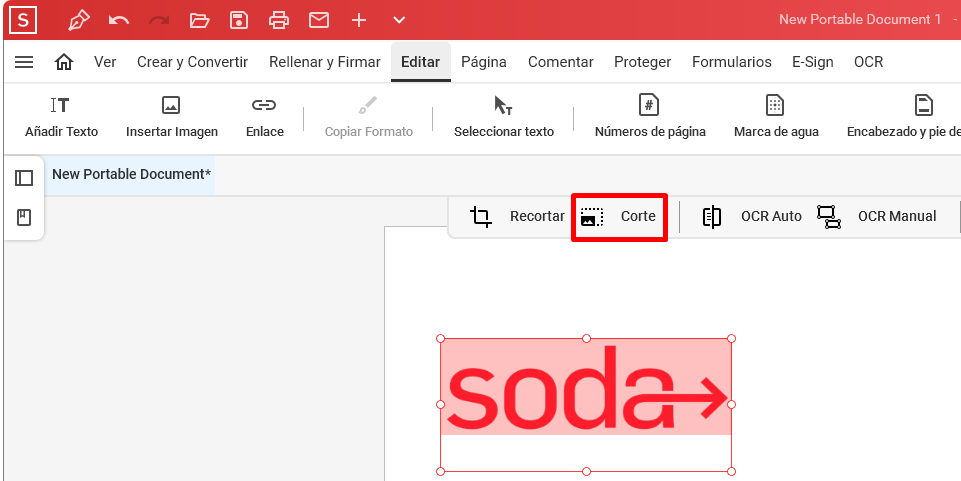Viewport: 961px width, 481px height.
Task: Open the hamburger menu
Action: tap(24, 62)
